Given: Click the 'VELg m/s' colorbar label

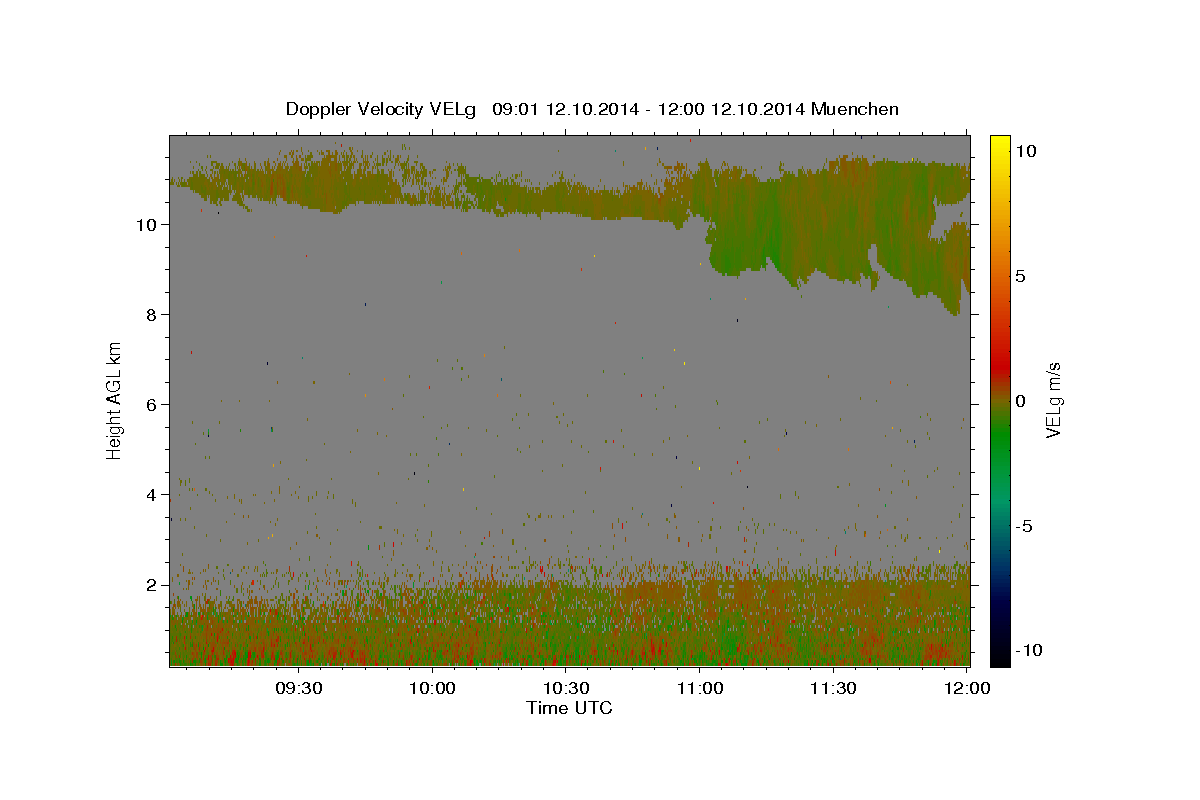Looking at the screenshot, I should click(x=1053, y=400).
